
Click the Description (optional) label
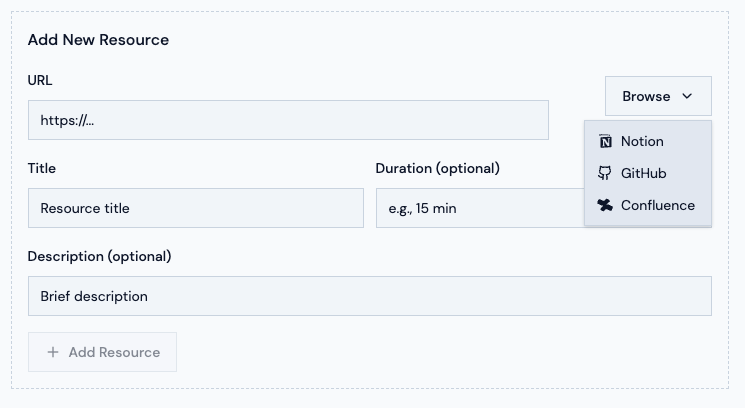(x=99, y=256)
